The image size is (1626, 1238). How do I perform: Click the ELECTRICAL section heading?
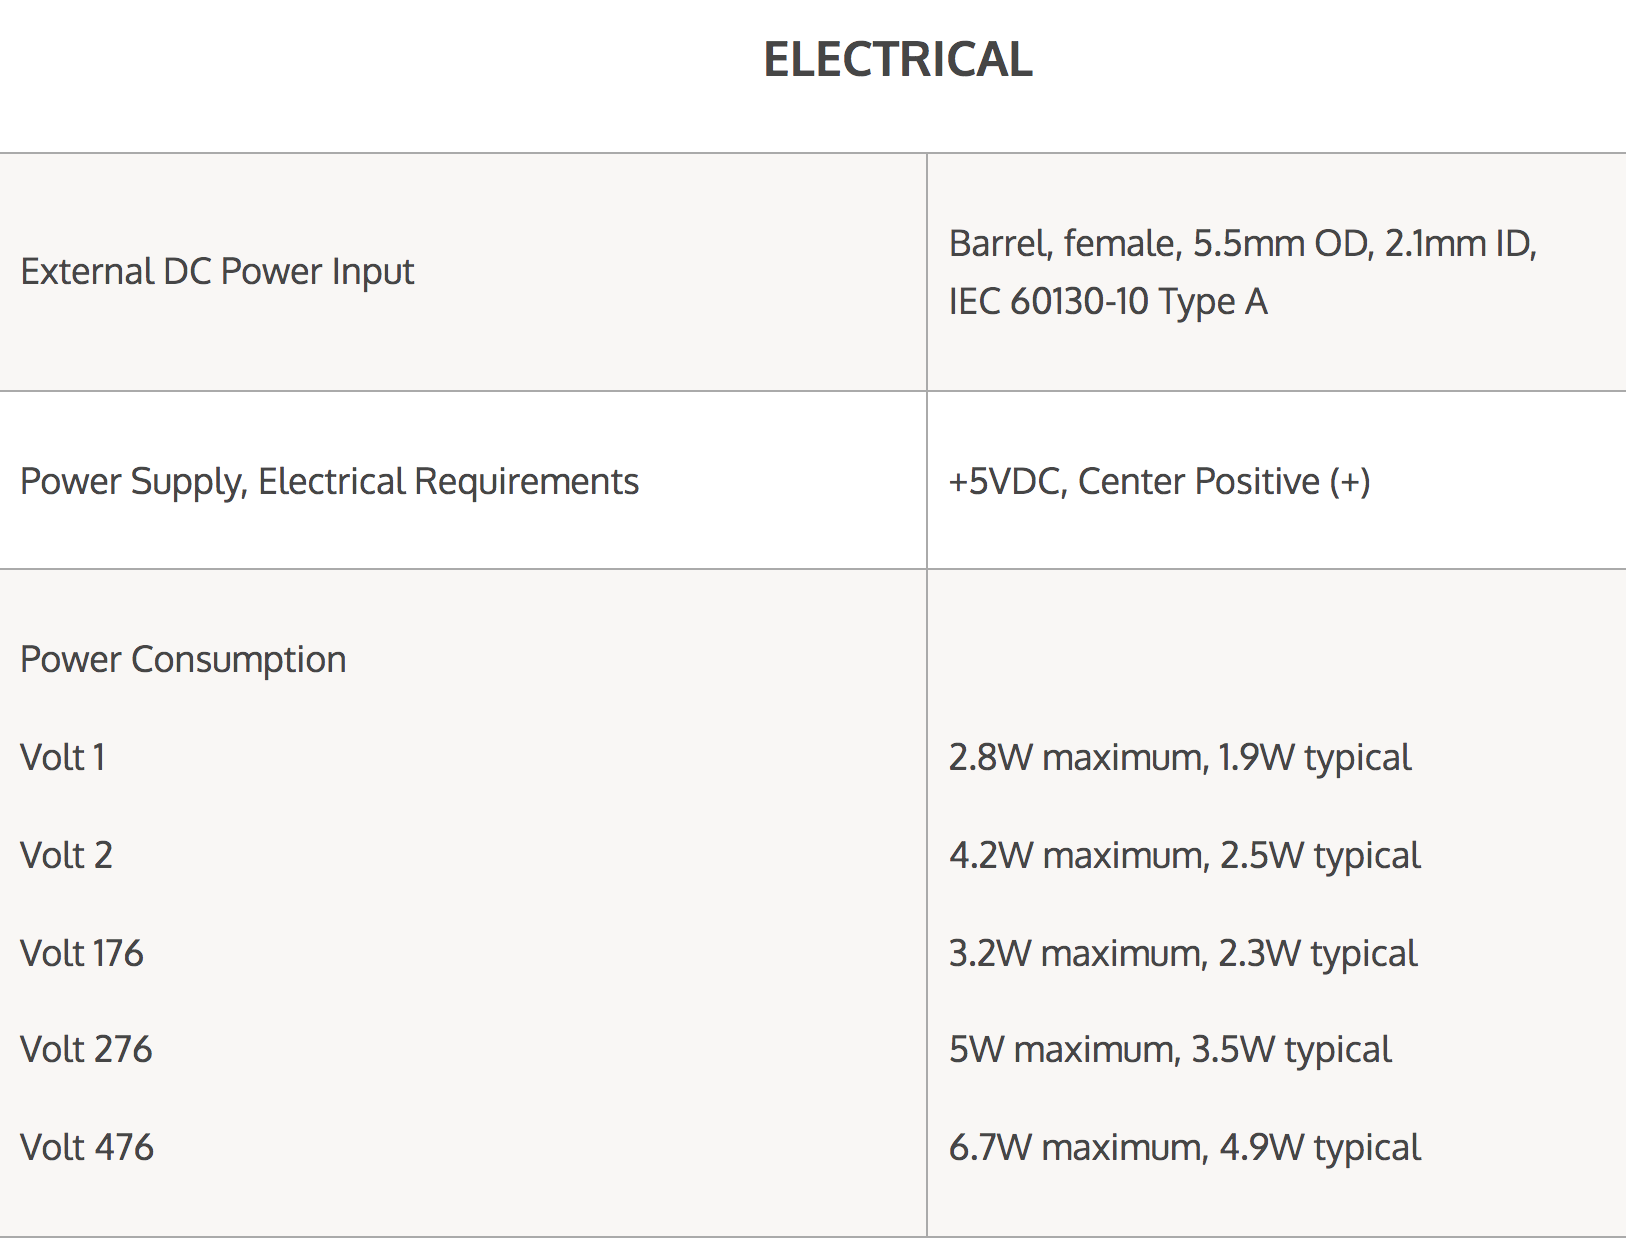[897, 59]
